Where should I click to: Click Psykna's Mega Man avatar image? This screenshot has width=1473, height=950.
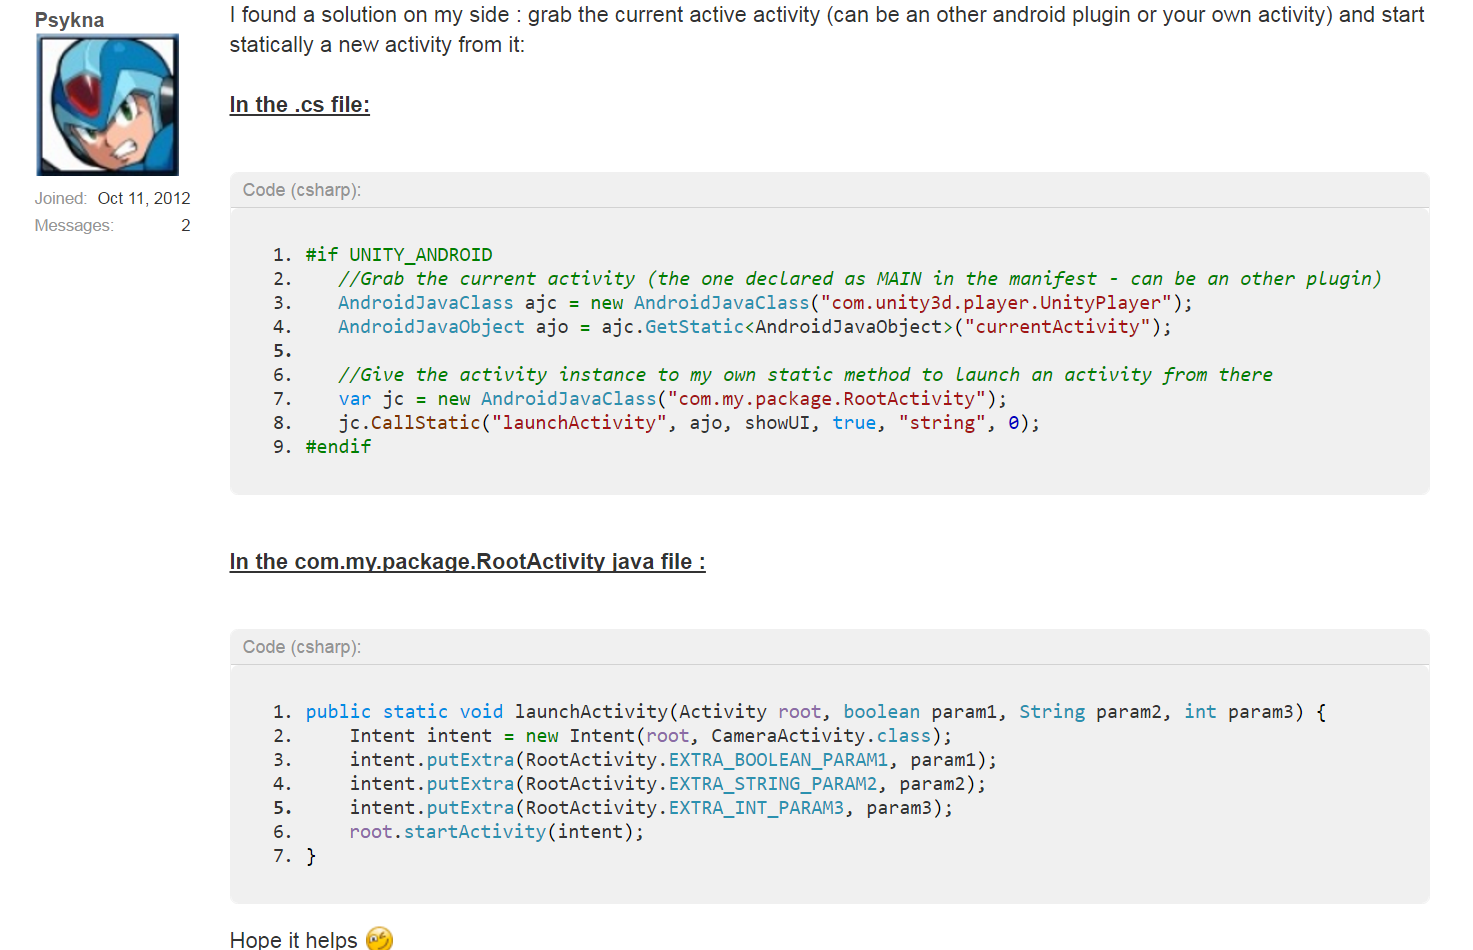tap(108, 105)
